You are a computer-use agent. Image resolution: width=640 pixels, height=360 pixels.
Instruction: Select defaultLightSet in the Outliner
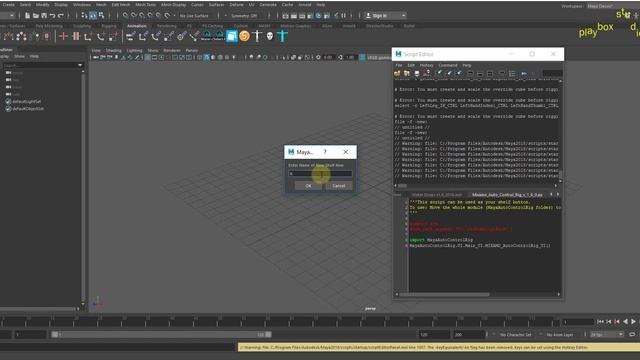click(x=26, y=101)
